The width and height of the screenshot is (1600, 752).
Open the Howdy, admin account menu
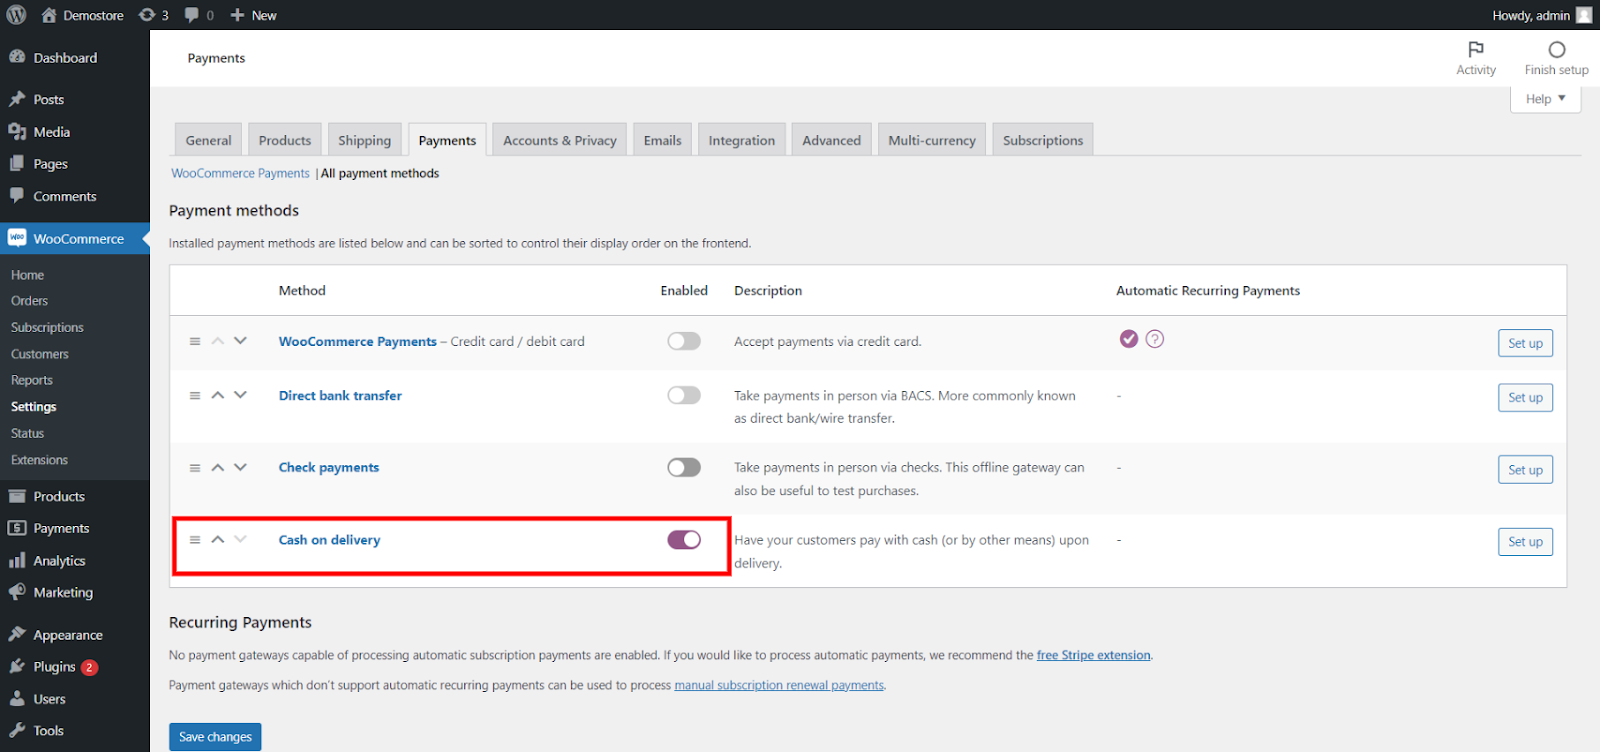[x=1541, y=15]
